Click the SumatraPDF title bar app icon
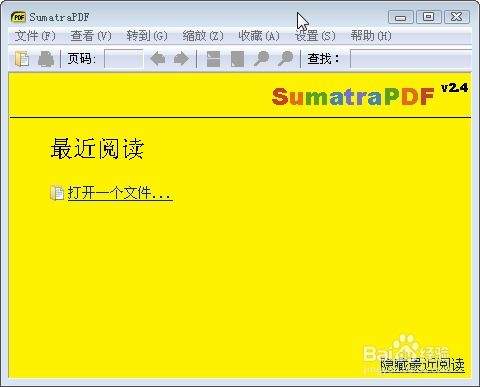The width and height of the screenshot is (480, 387). (18, 17)
